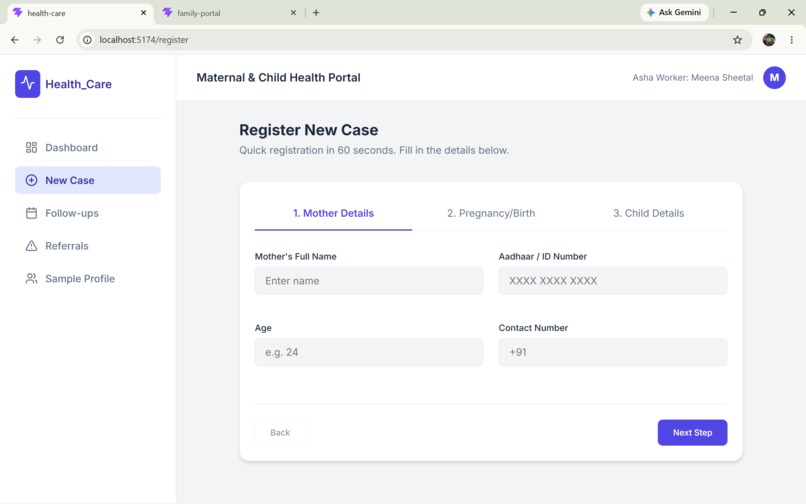Click the browser forward arrow
Screen dimensions: 806x504
pos(37,40)
